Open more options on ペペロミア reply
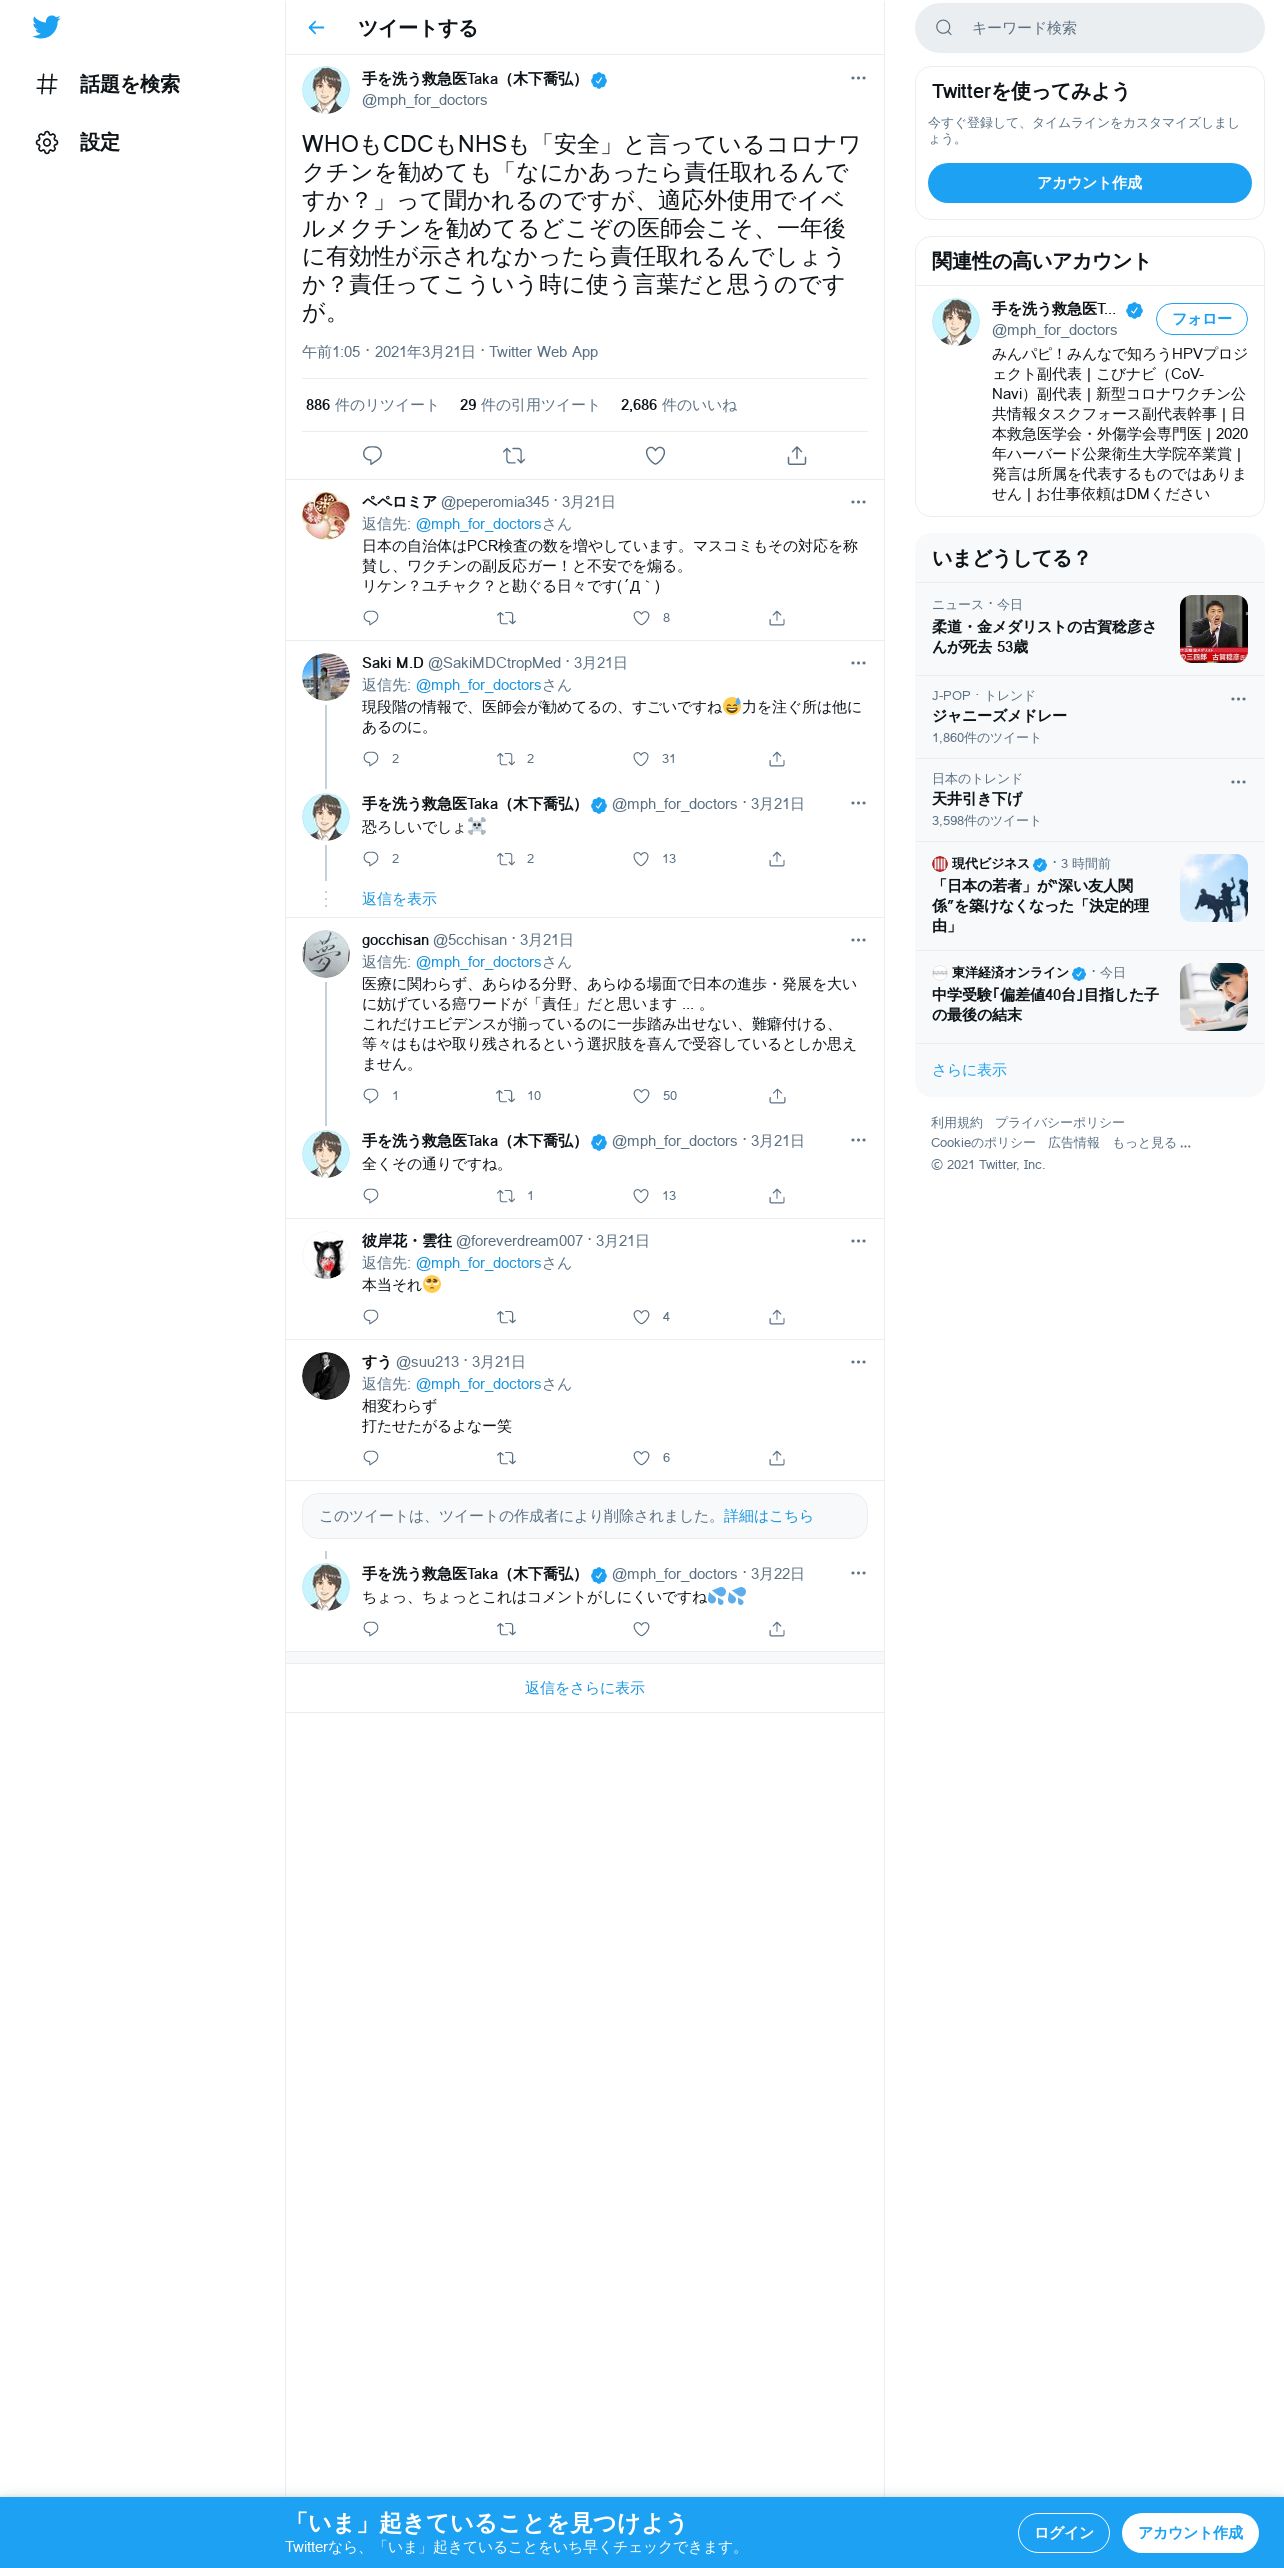The width and height of the screenshot is (1284, 2568). point(858,502)
